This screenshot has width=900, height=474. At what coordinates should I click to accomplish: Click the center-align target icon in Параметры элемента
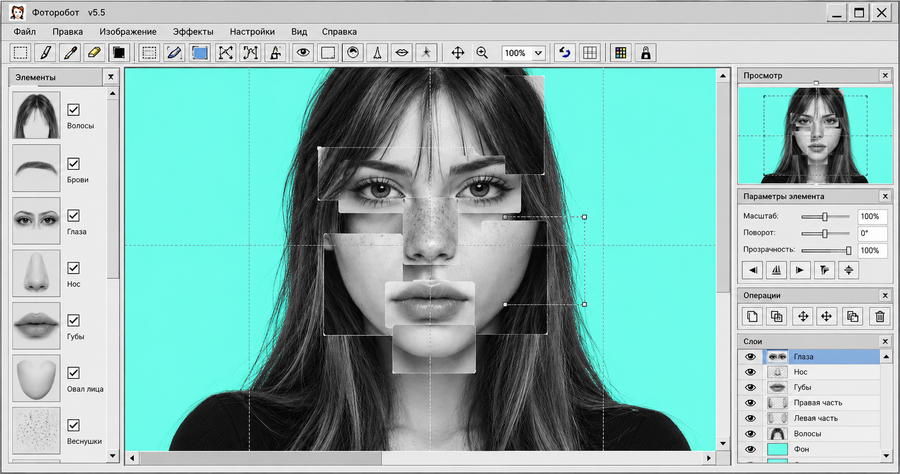click(x=848, y=270)
